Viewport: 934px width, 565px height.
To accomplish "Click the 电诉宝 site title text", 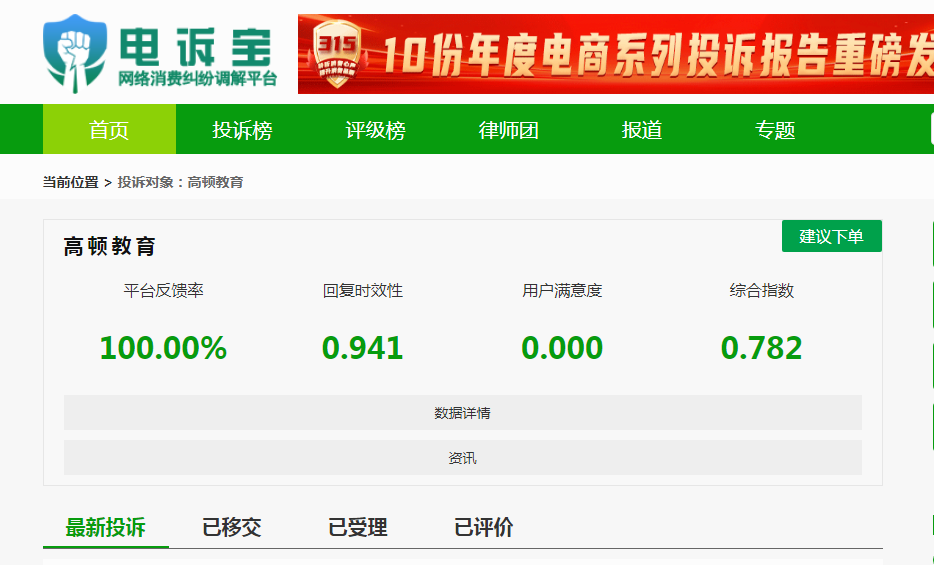I will [195, 46].
